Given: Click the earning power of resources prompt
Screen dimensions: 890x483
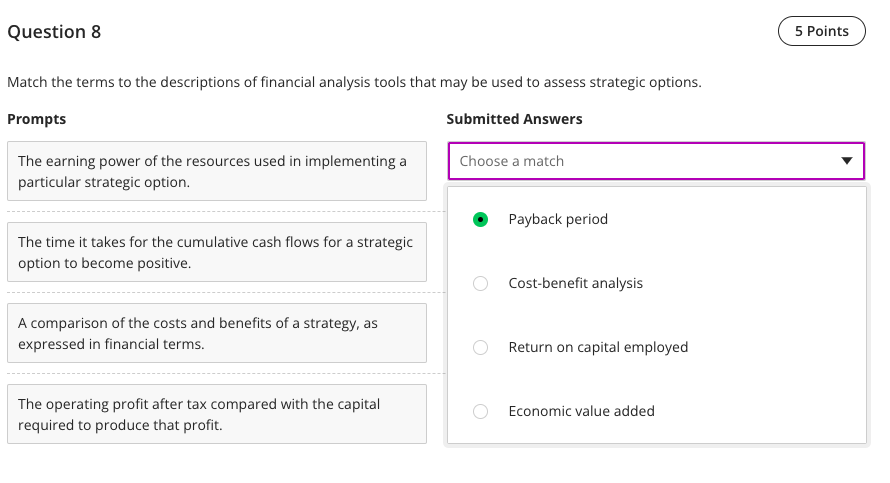Looking at the screenshot, I should (x=216, y=171).
